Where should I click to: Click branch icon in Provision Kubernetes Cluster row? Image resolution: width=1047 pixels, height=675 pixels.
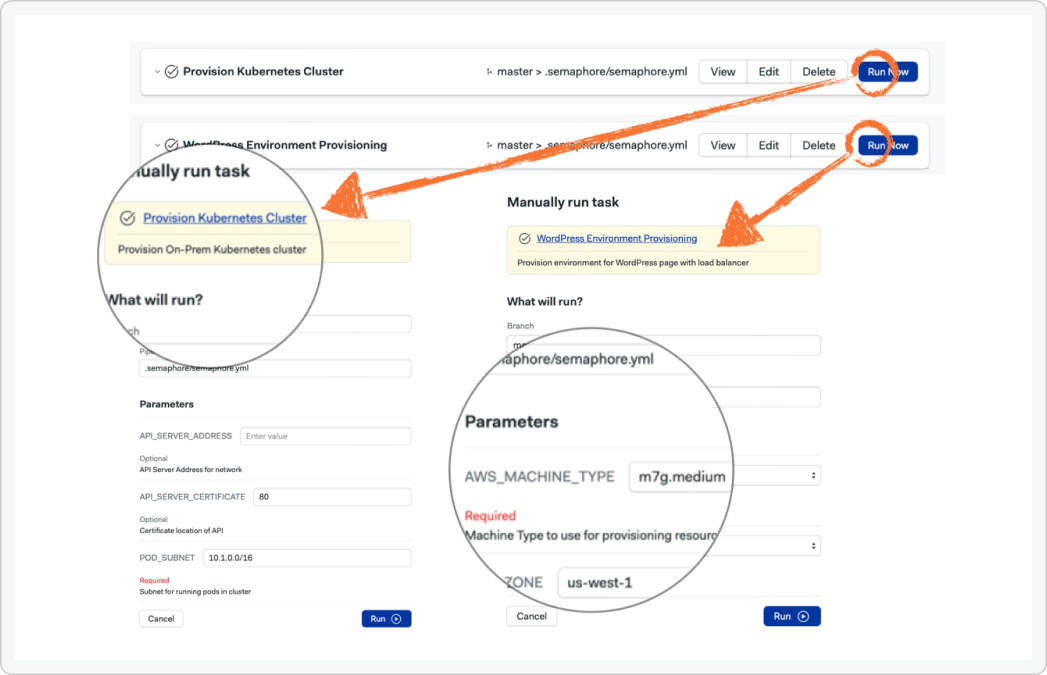489,72
